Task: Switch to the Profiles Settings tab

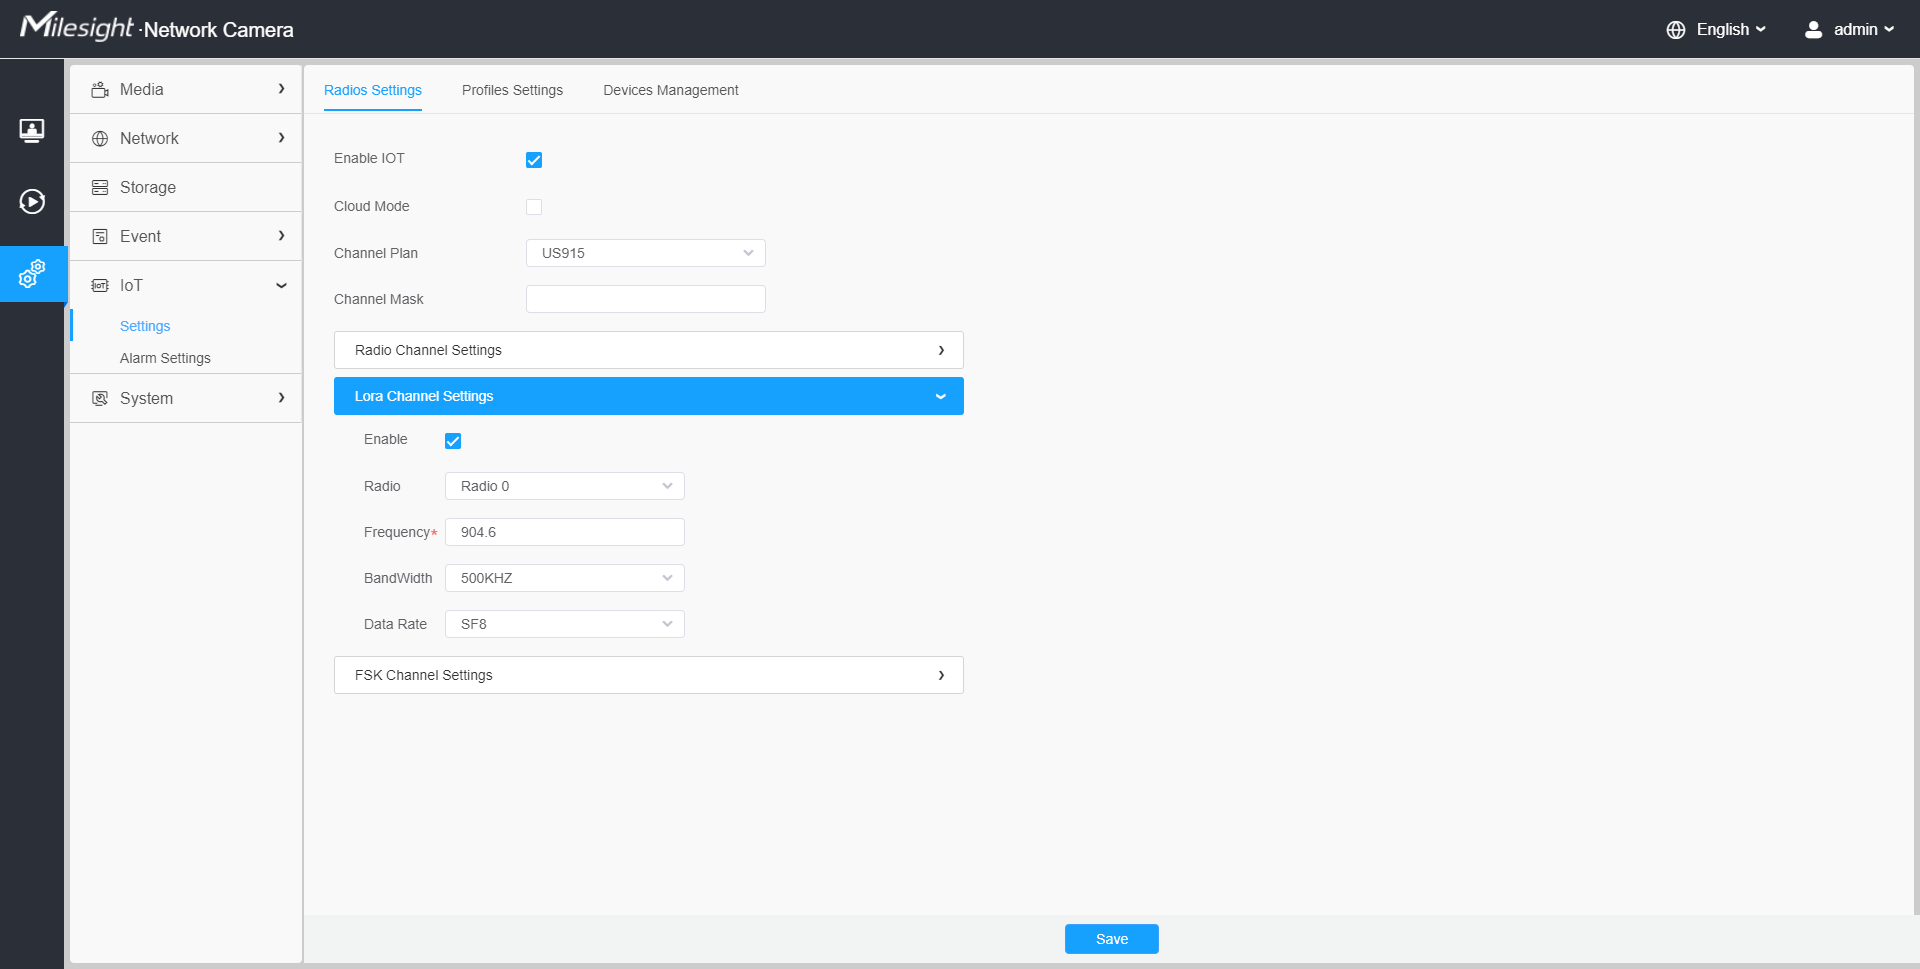Action: pyautogui.click(x=512, y=90)
